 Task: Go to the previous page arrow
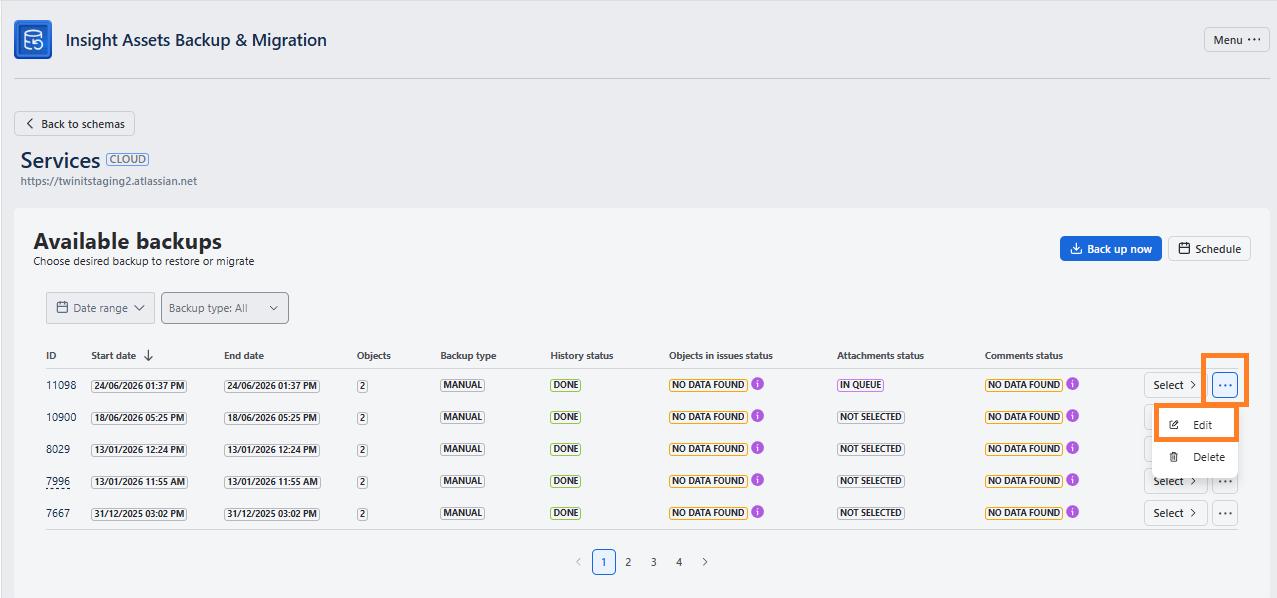click(x=578, y=562)
